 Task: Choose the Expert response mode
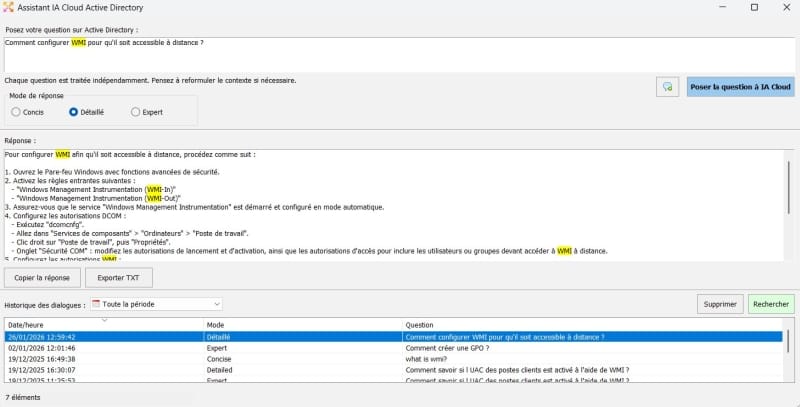pyautogui.click(x=136, y=112)
